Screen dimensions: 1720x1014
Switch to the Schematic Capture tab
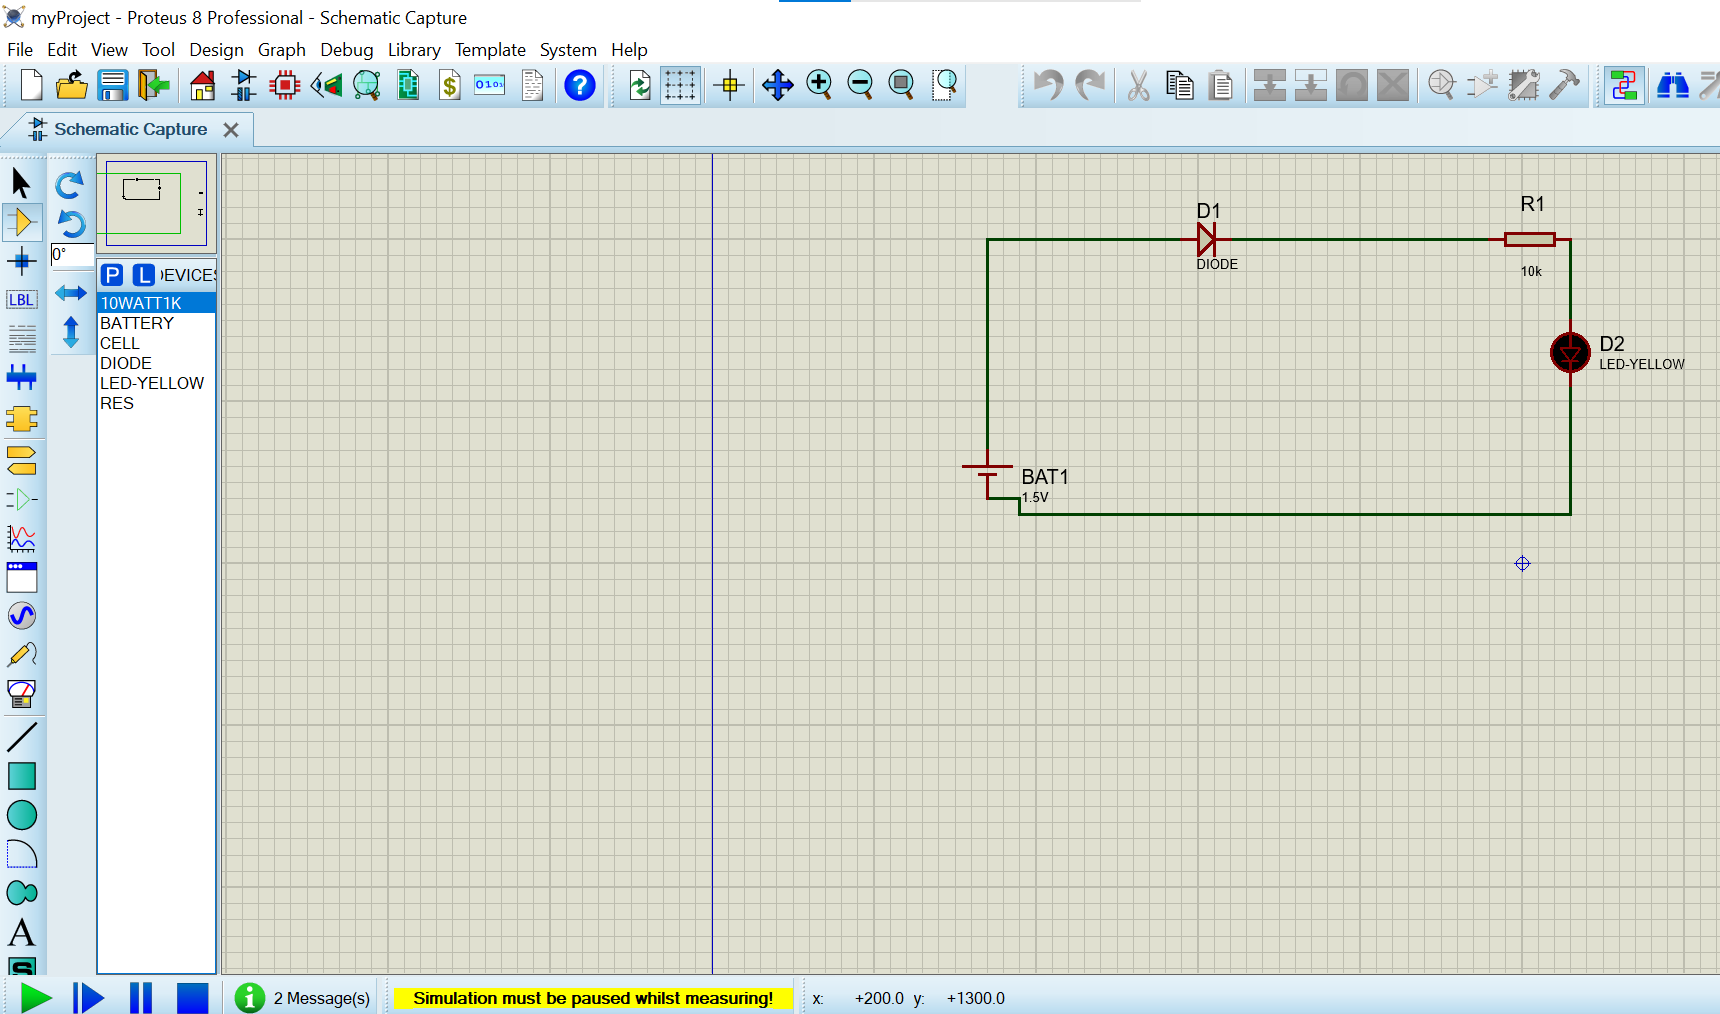(130, 130)
